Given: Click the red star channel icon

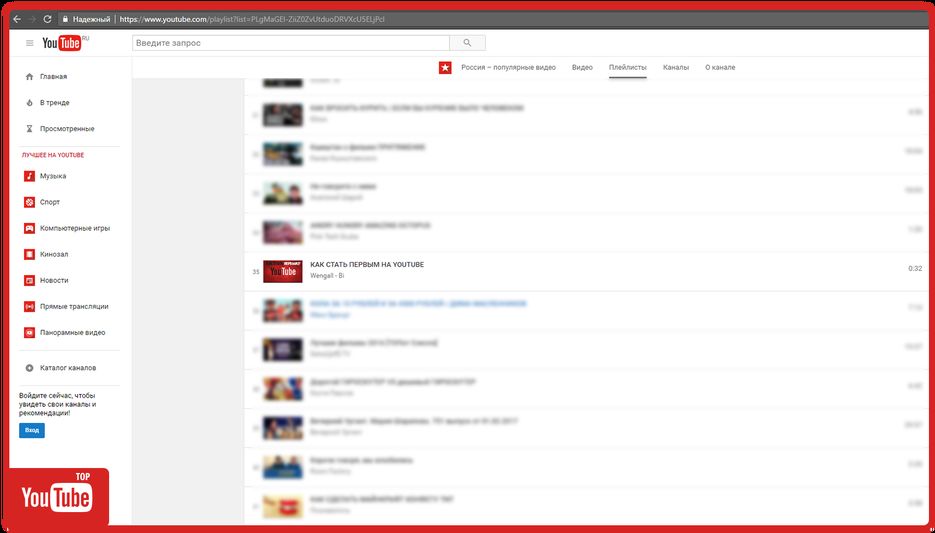Looking at the screenshot, I should point(445,67).
